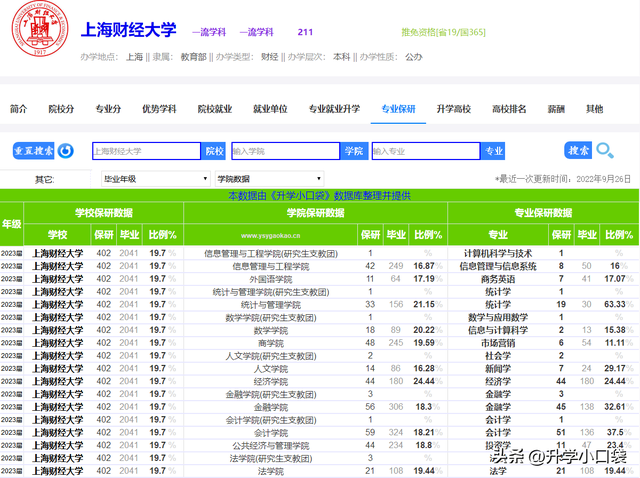Switch to the 院校就业 tab
640x478 pixels.
pyautogui.click(x=215, y=109)
